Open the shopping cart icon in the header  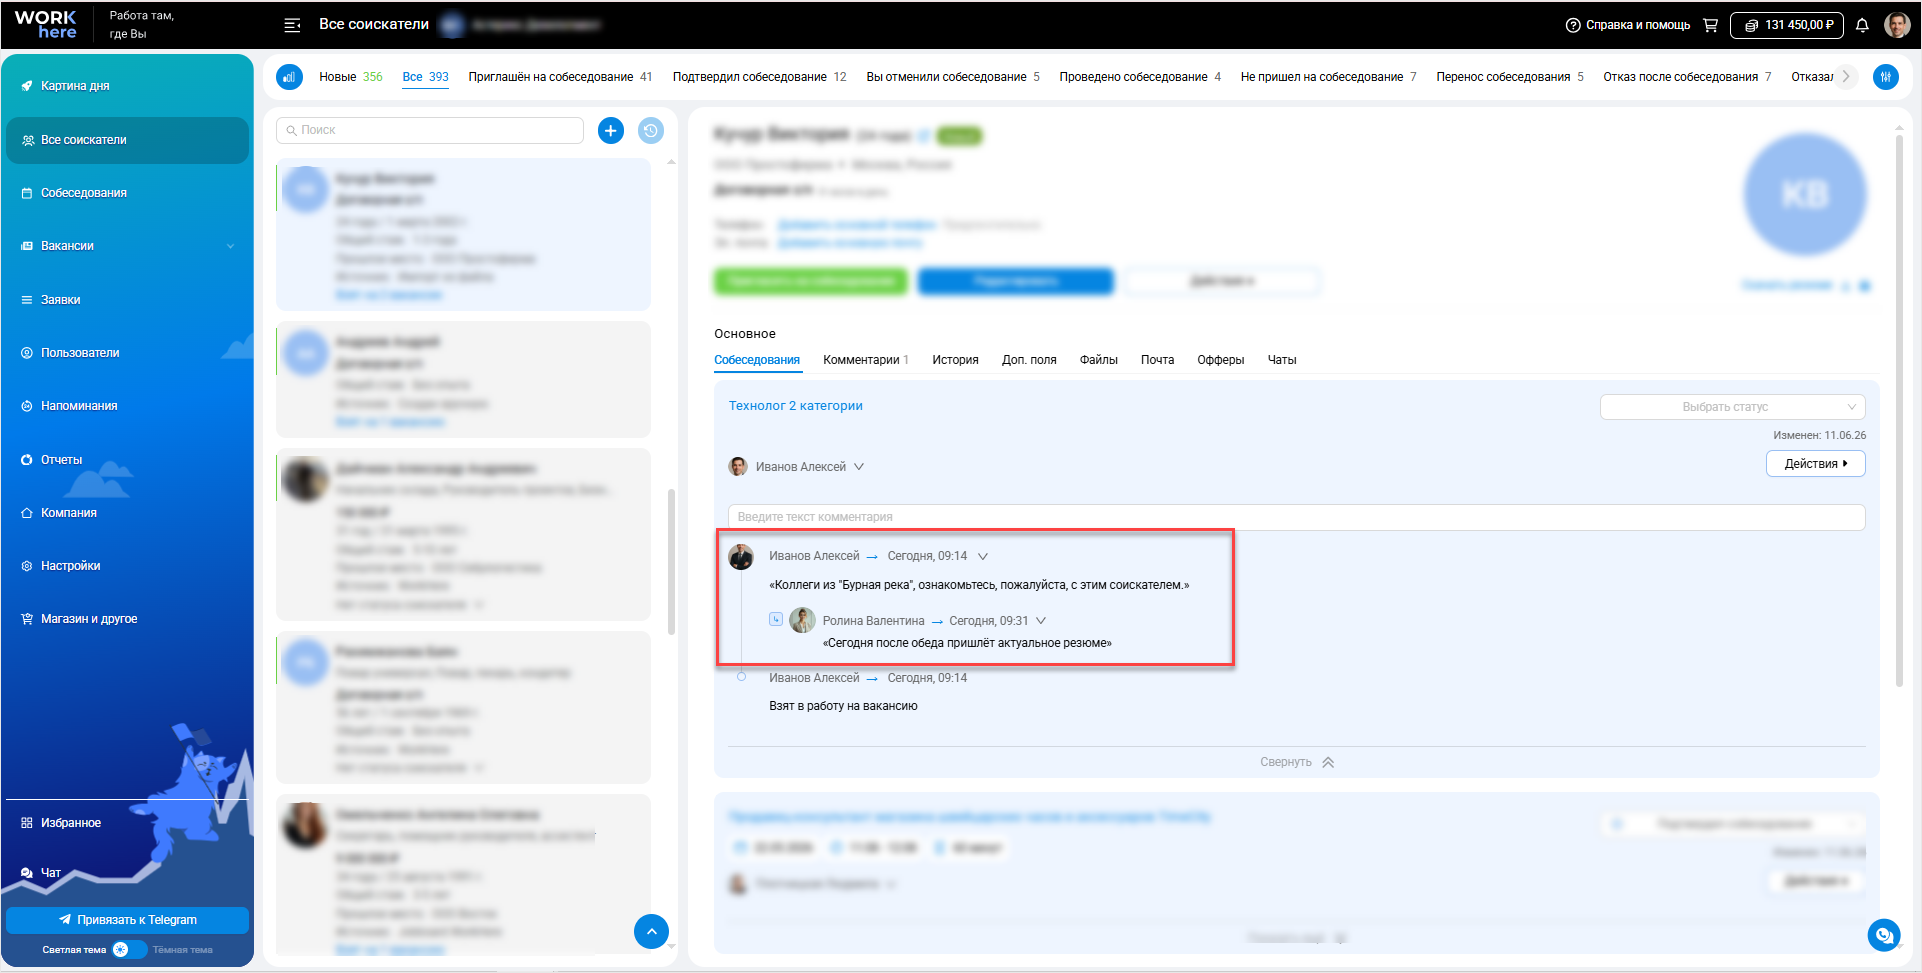(1710, 25)
